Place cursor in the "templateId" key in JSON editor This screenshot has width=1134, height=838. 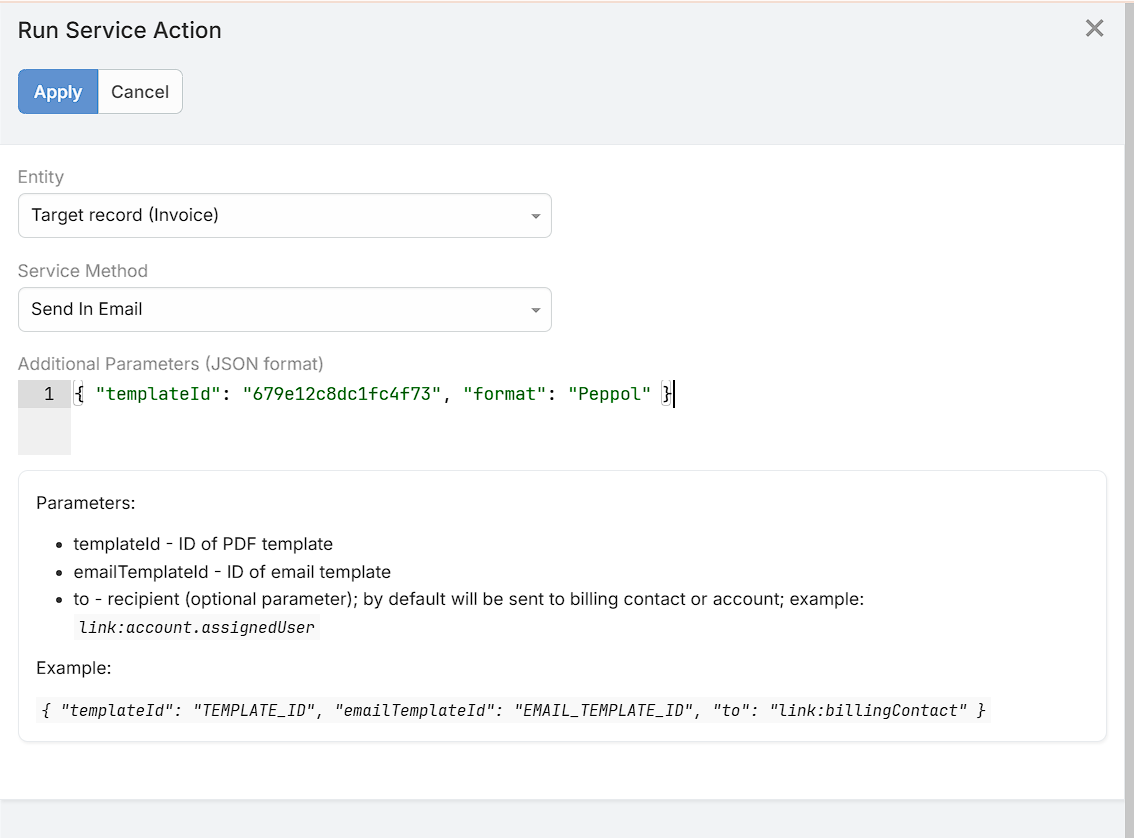157,394
